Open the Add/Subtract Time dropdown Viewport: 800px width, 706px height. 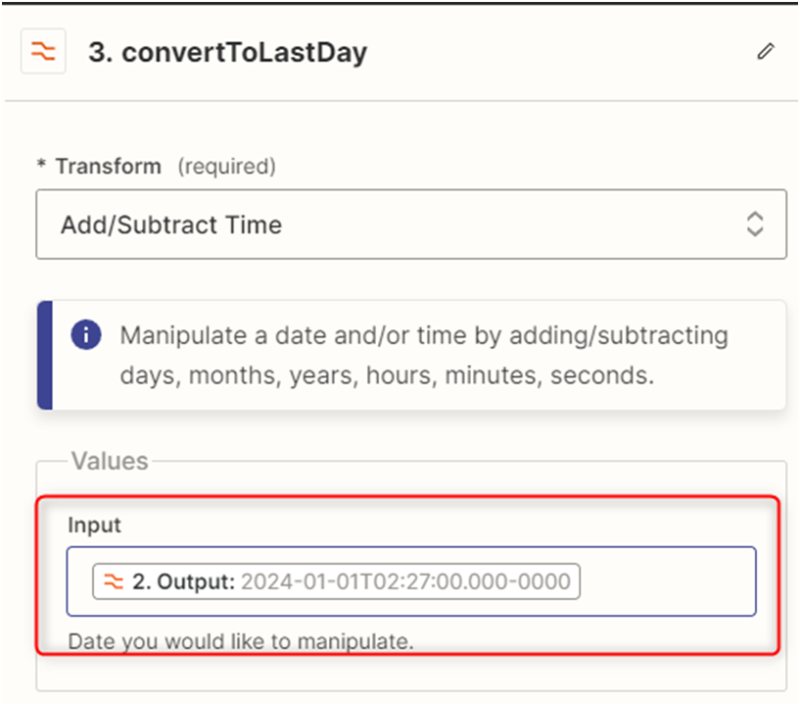pyautogui.click(x=400, y=224)
